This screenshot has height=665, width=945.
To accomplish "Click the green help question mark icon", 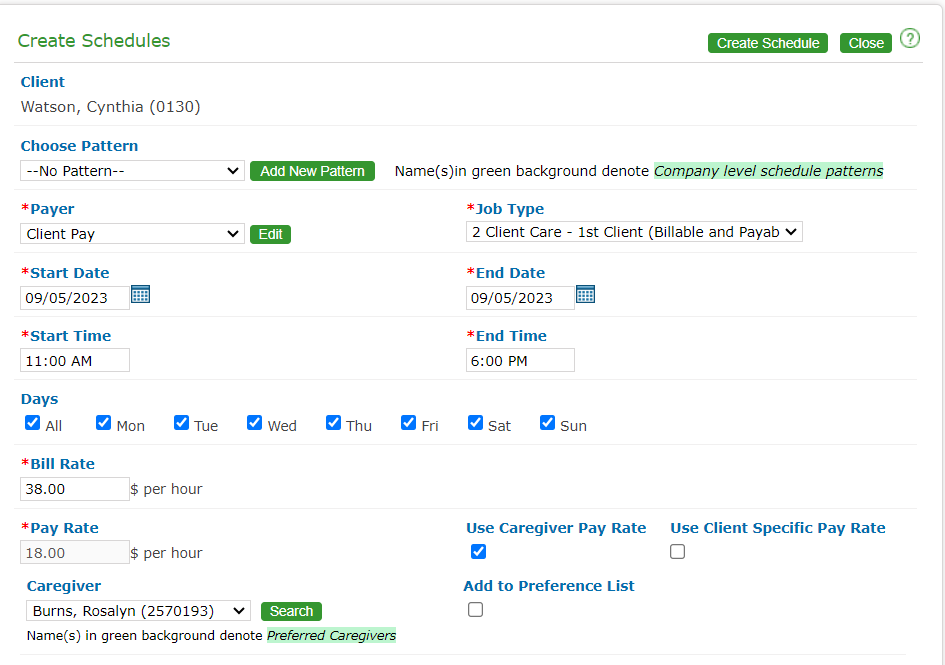I will click(x=909, y=39).
